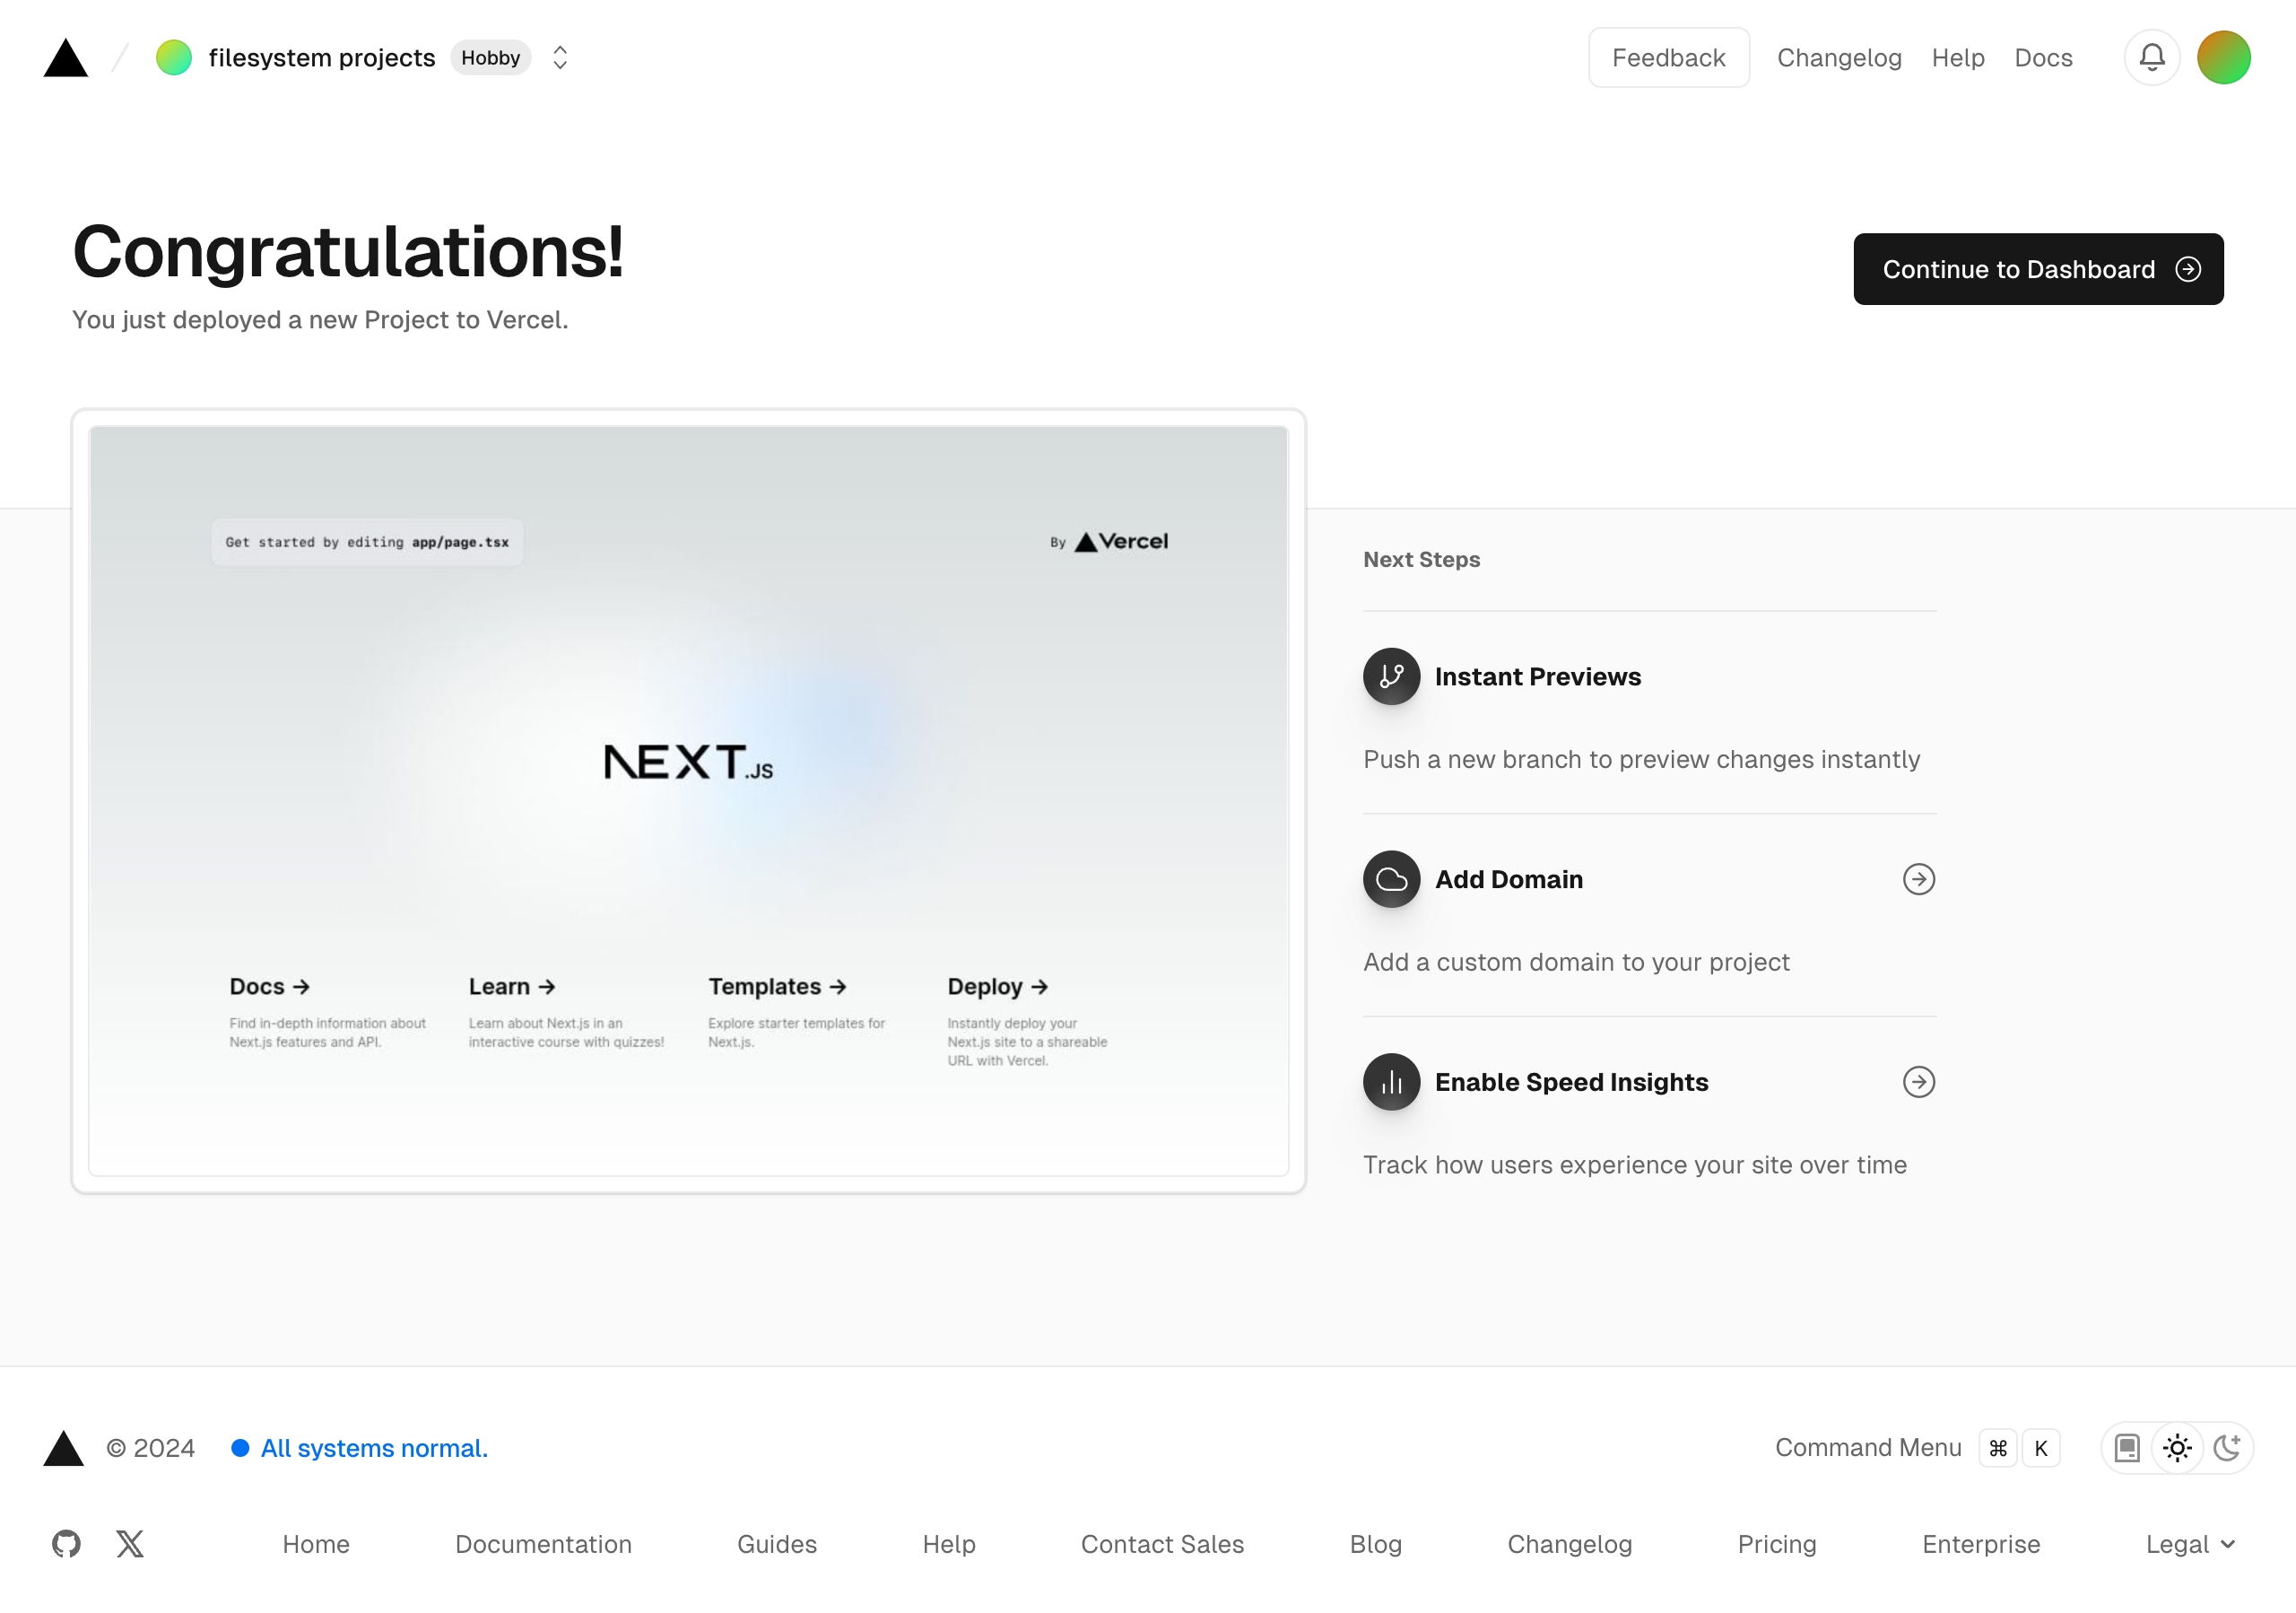Open the team switcher chevrons
This screenshot has height=1613, width=2296.
[560, 58]
